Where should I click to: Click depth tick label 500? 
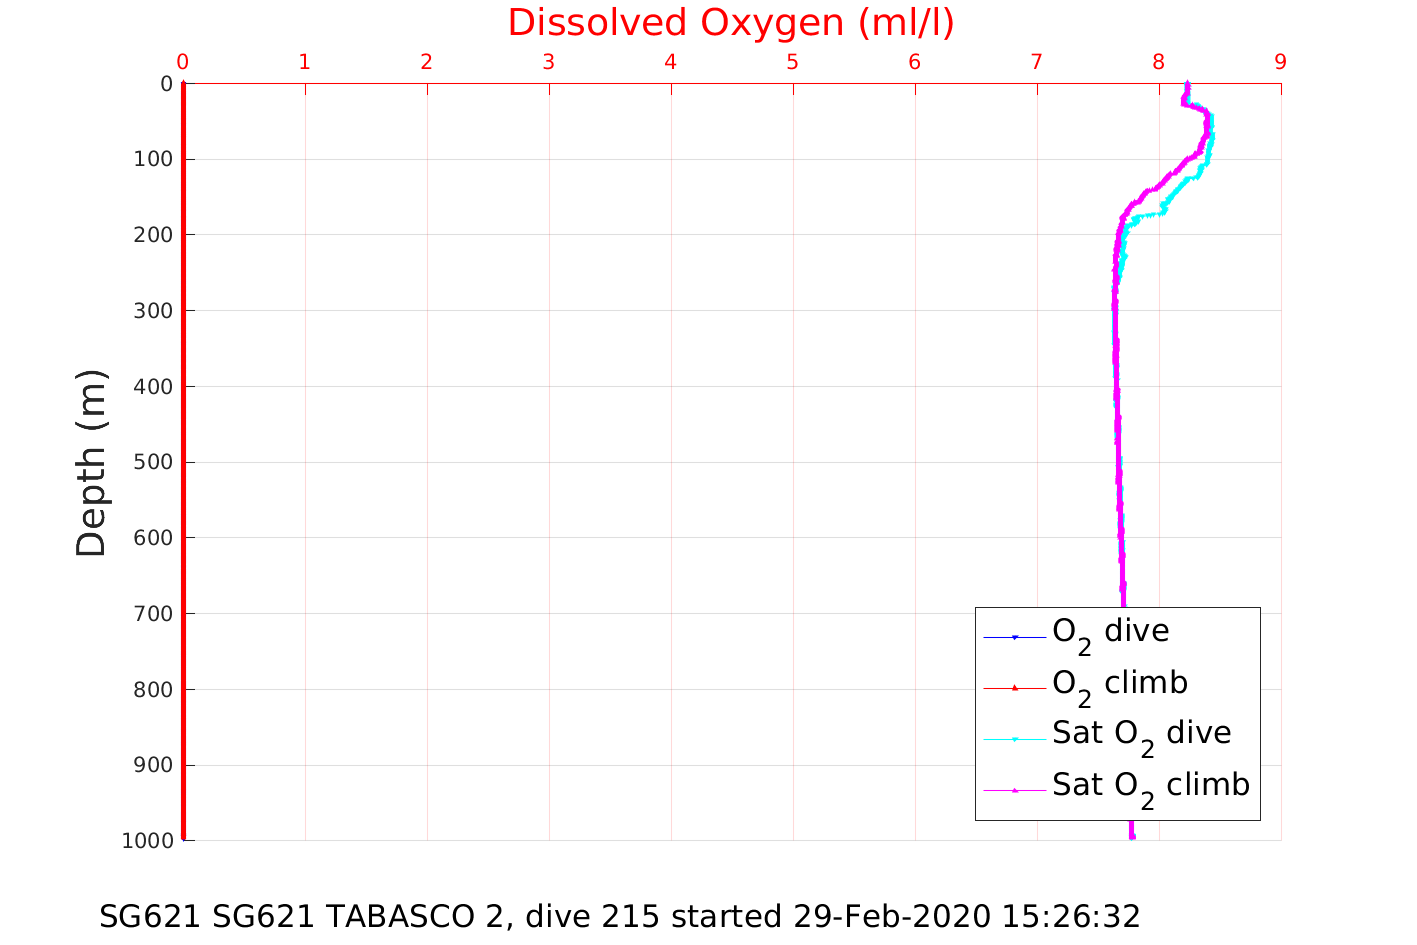pos(152,462)
